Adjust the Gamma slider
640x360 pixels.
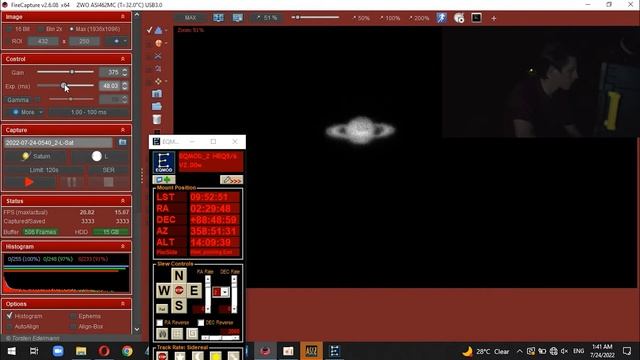pyautogui.click(x=70, y=99)
